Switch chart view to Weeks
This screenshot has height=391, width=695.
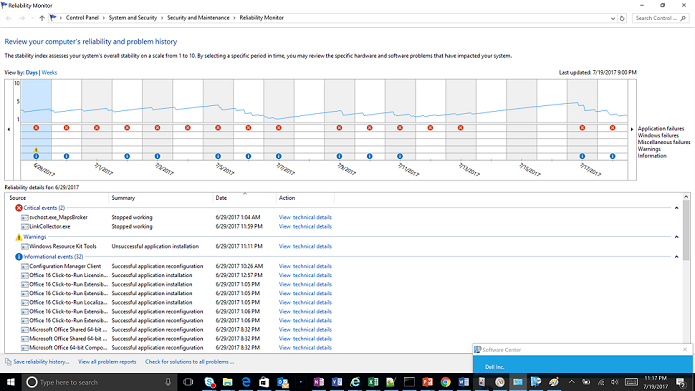[49, 72]
